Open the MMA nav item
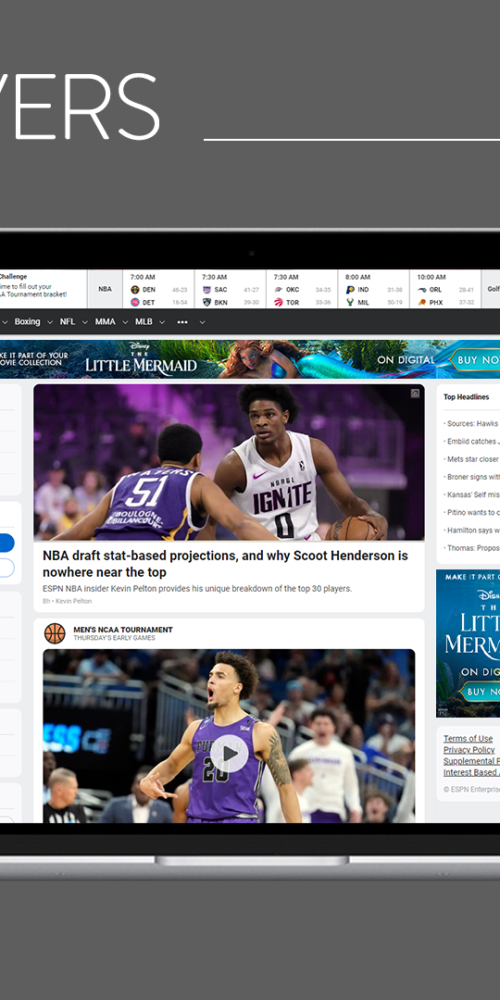The image size is (500, 1000). click(x=105, y=322)
